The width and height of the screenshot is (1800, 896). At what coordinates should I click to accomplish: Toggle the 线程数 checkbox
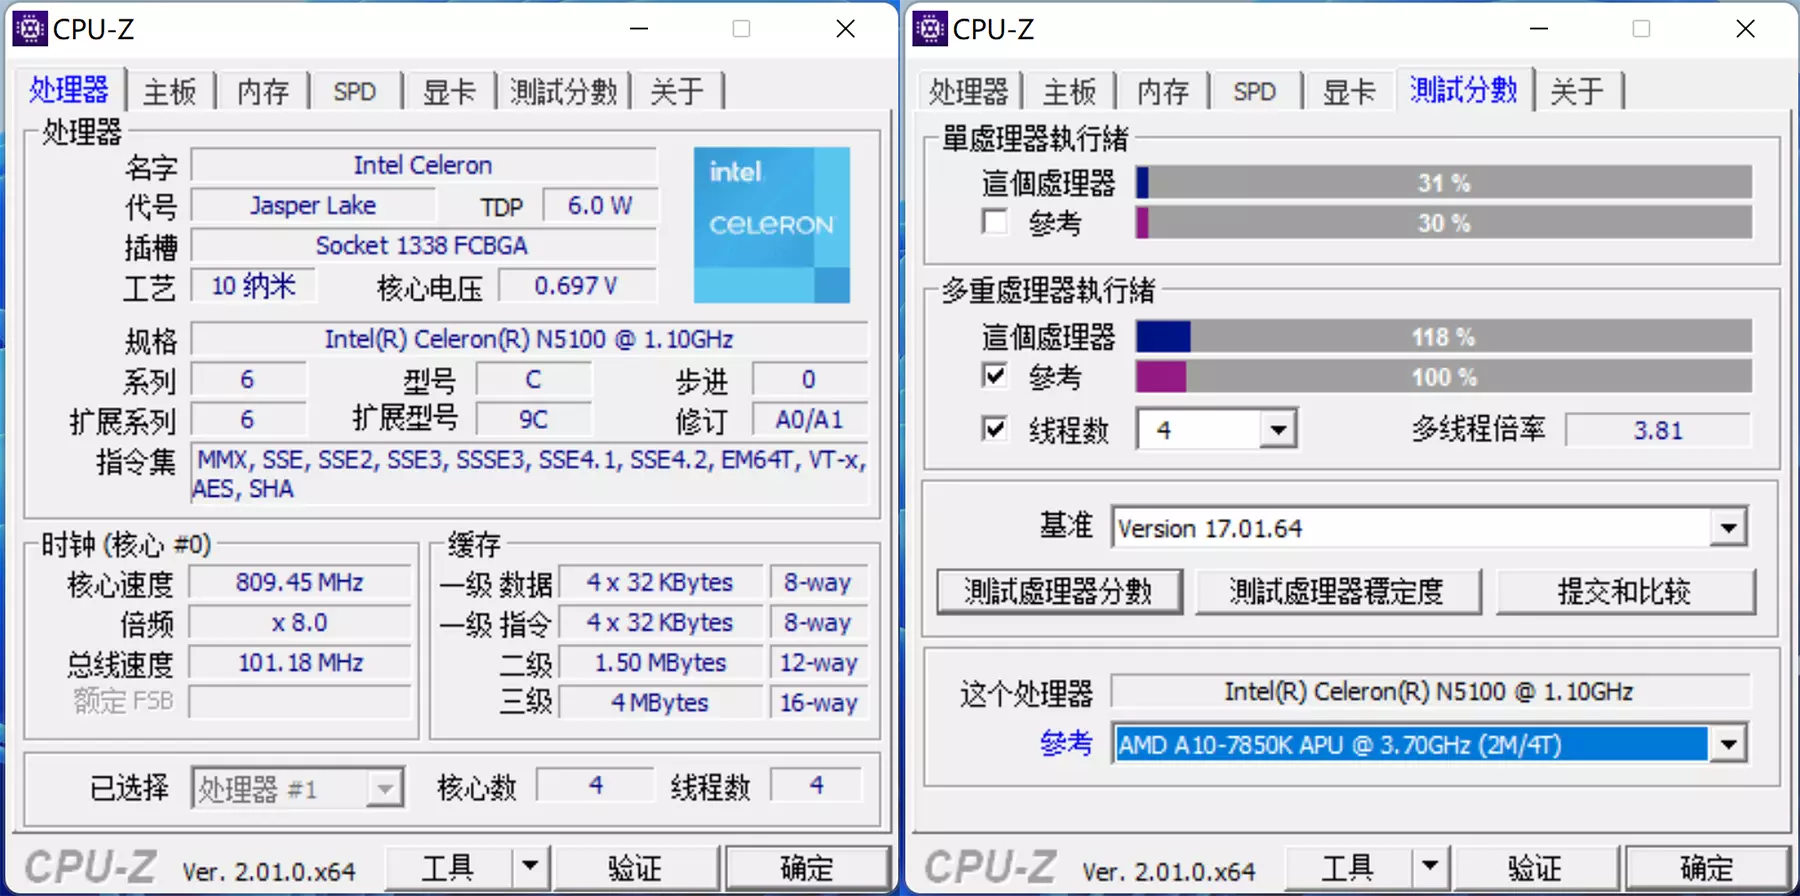[x=995, y=429]
